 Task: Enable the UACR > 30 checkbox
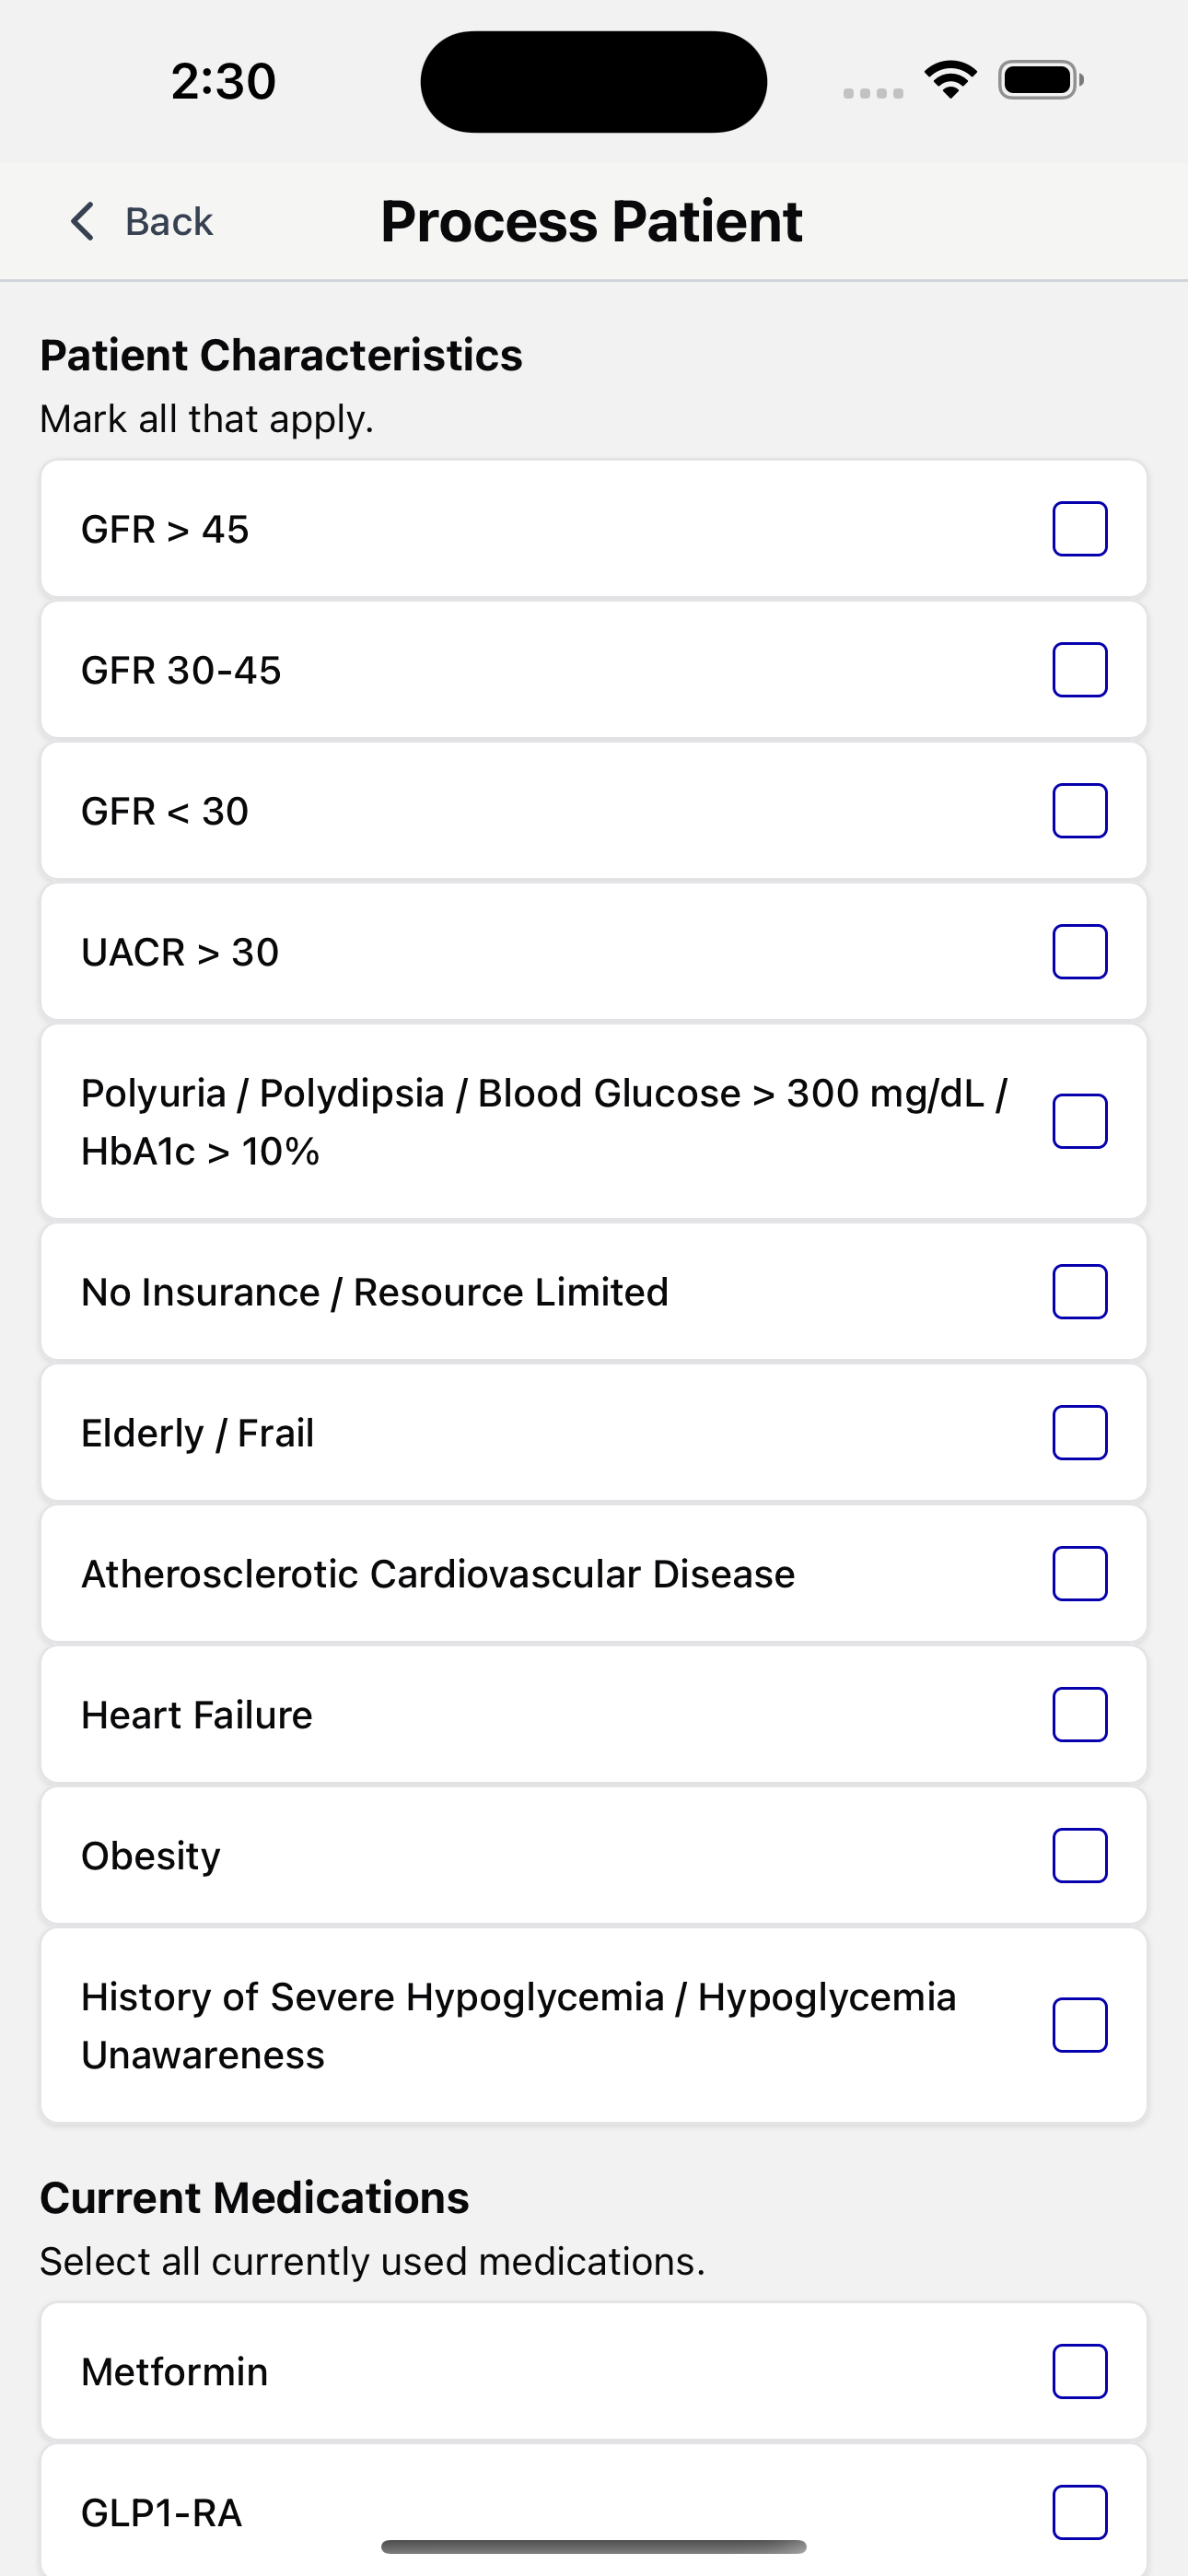click(1080, 951)
